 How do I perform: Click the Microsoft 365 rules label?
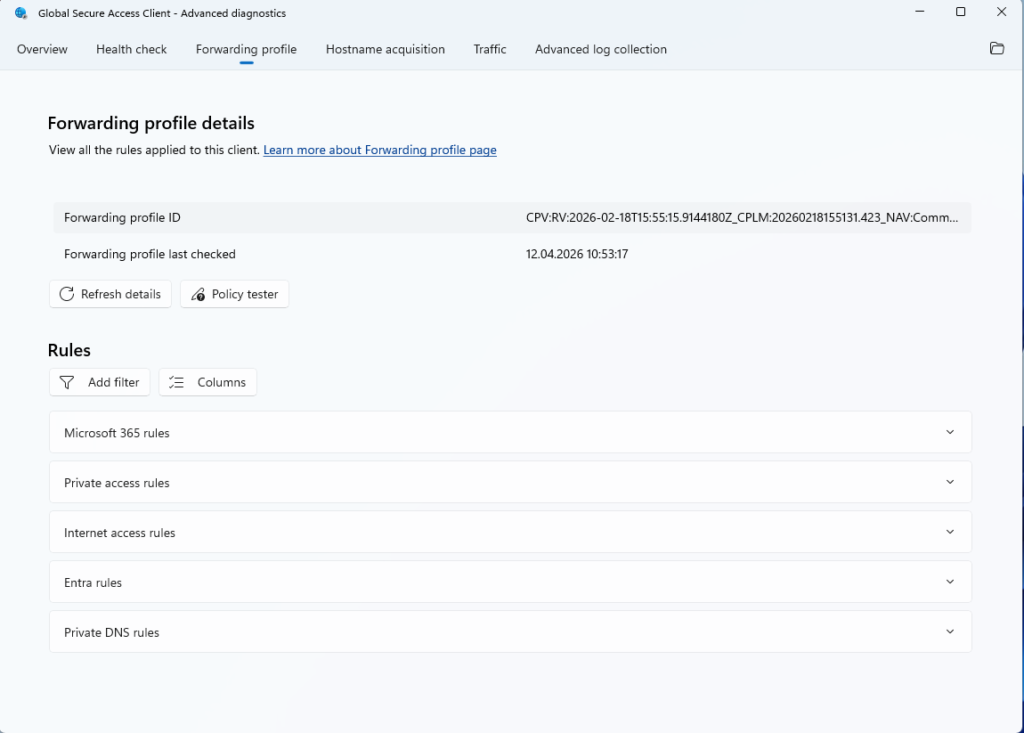[116, 433]
